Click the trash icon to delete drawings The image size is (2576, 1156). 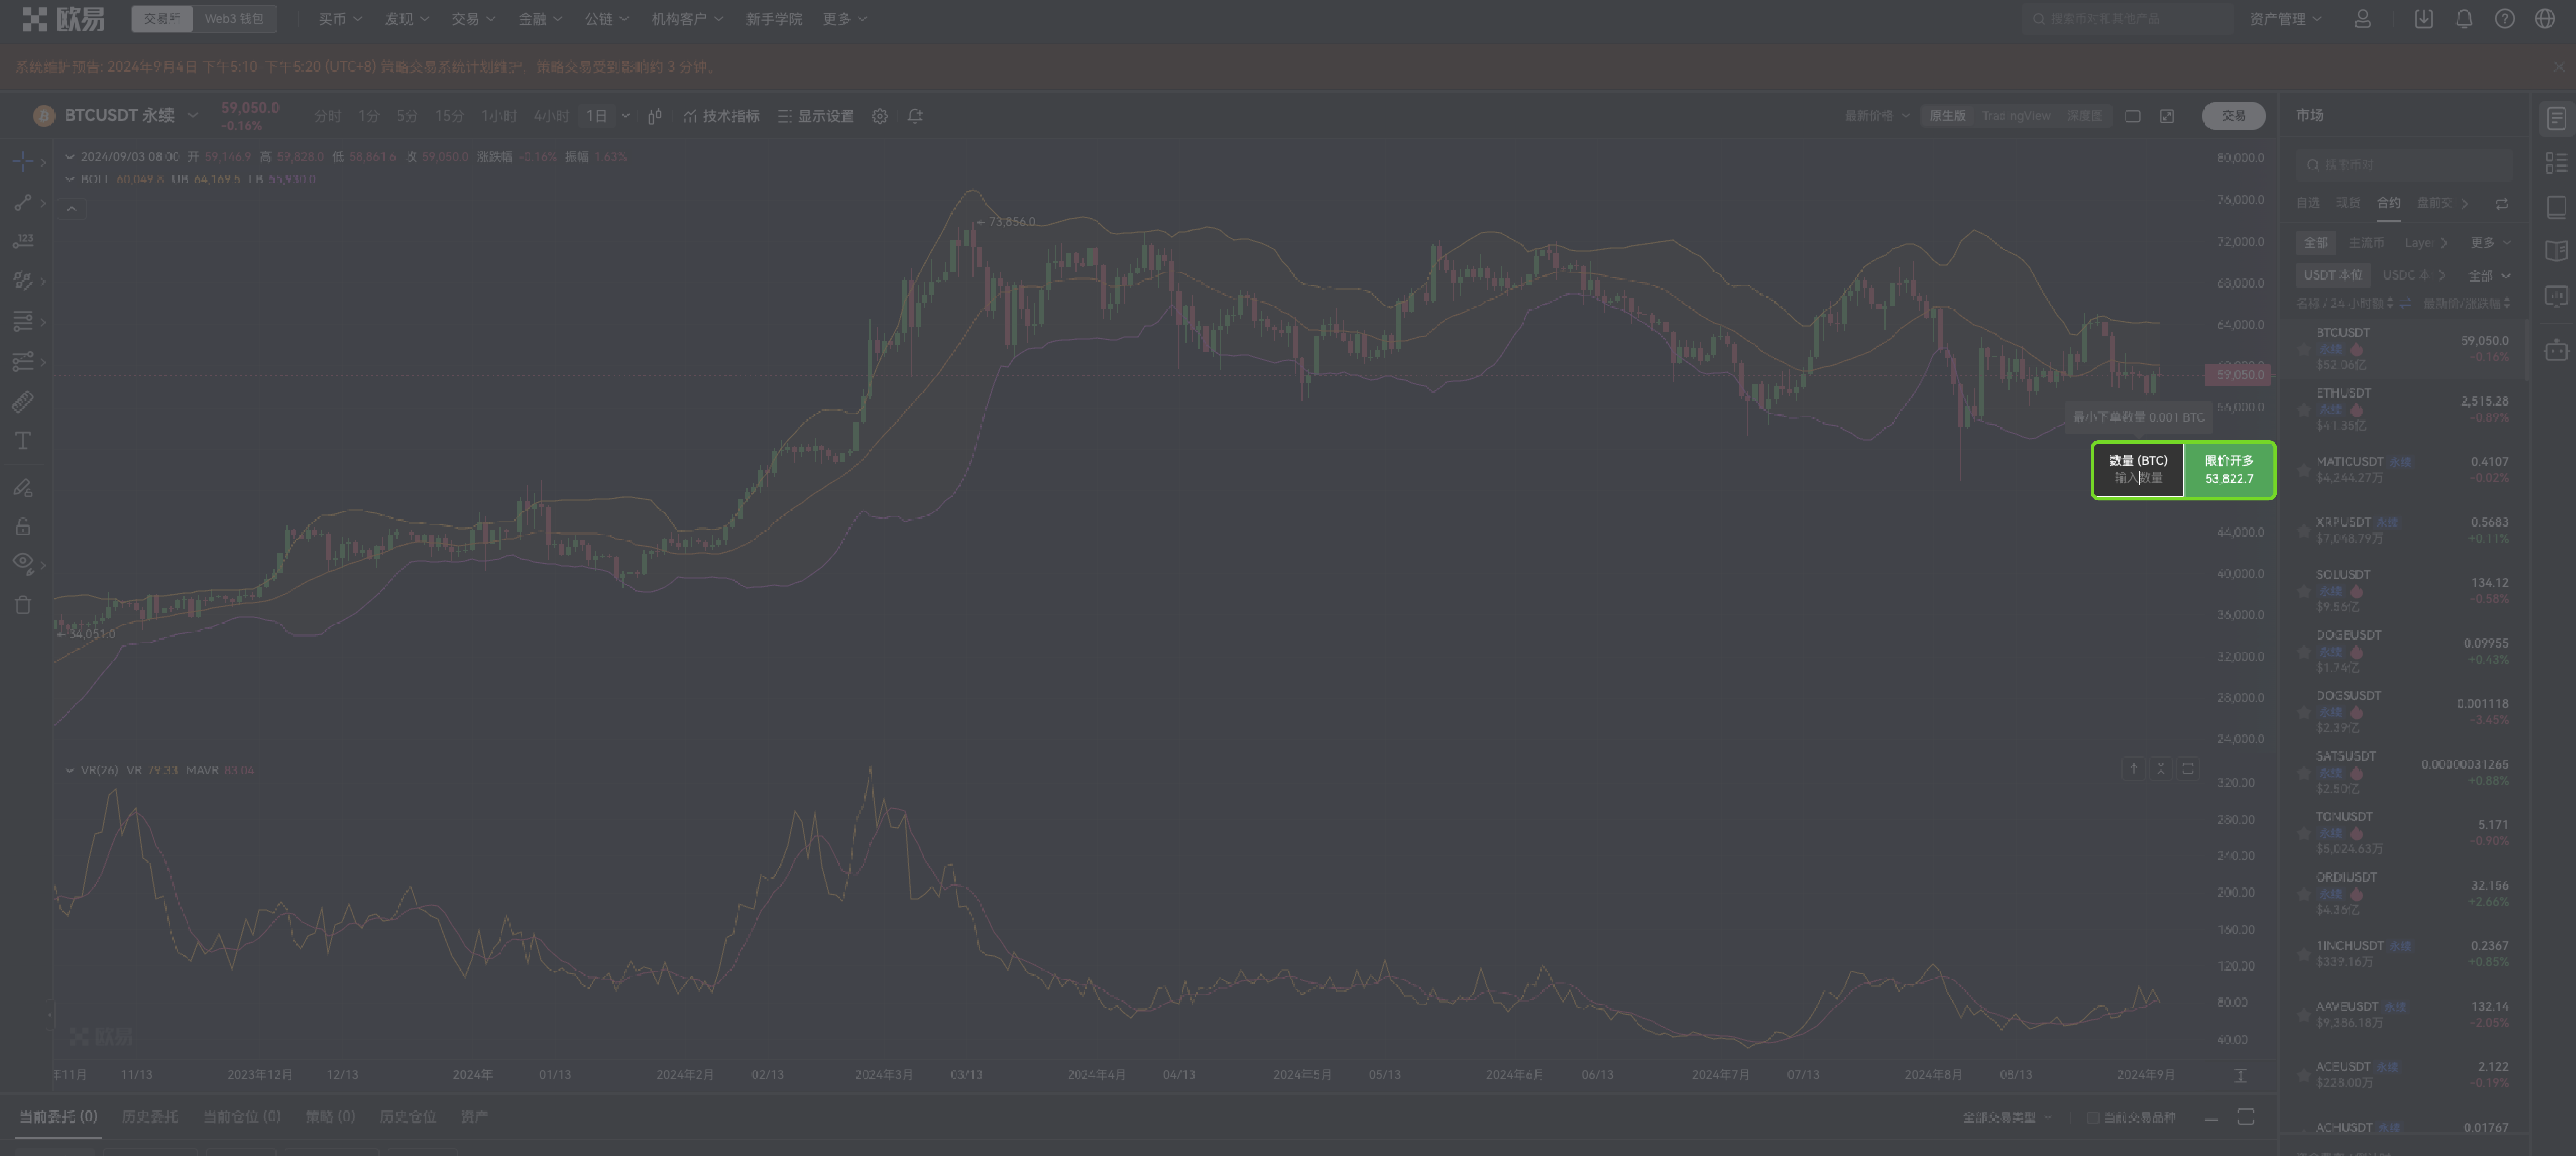tap(23, 605)
